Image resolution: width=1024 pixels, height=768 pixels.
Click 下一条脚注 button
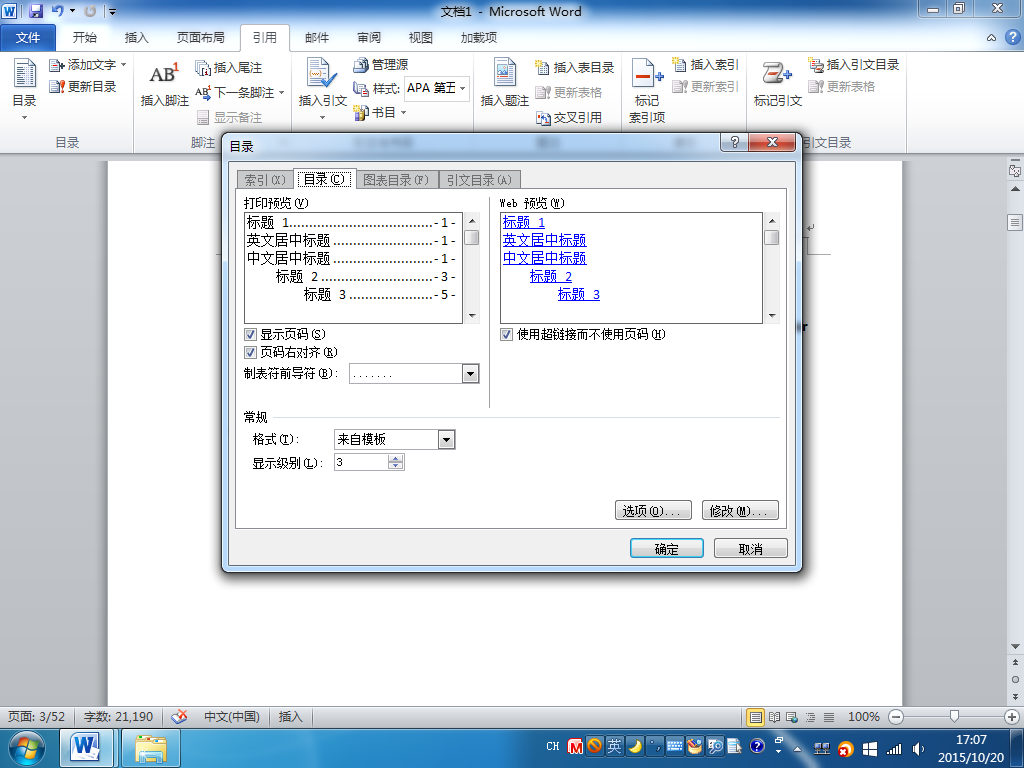coord(234,93)
